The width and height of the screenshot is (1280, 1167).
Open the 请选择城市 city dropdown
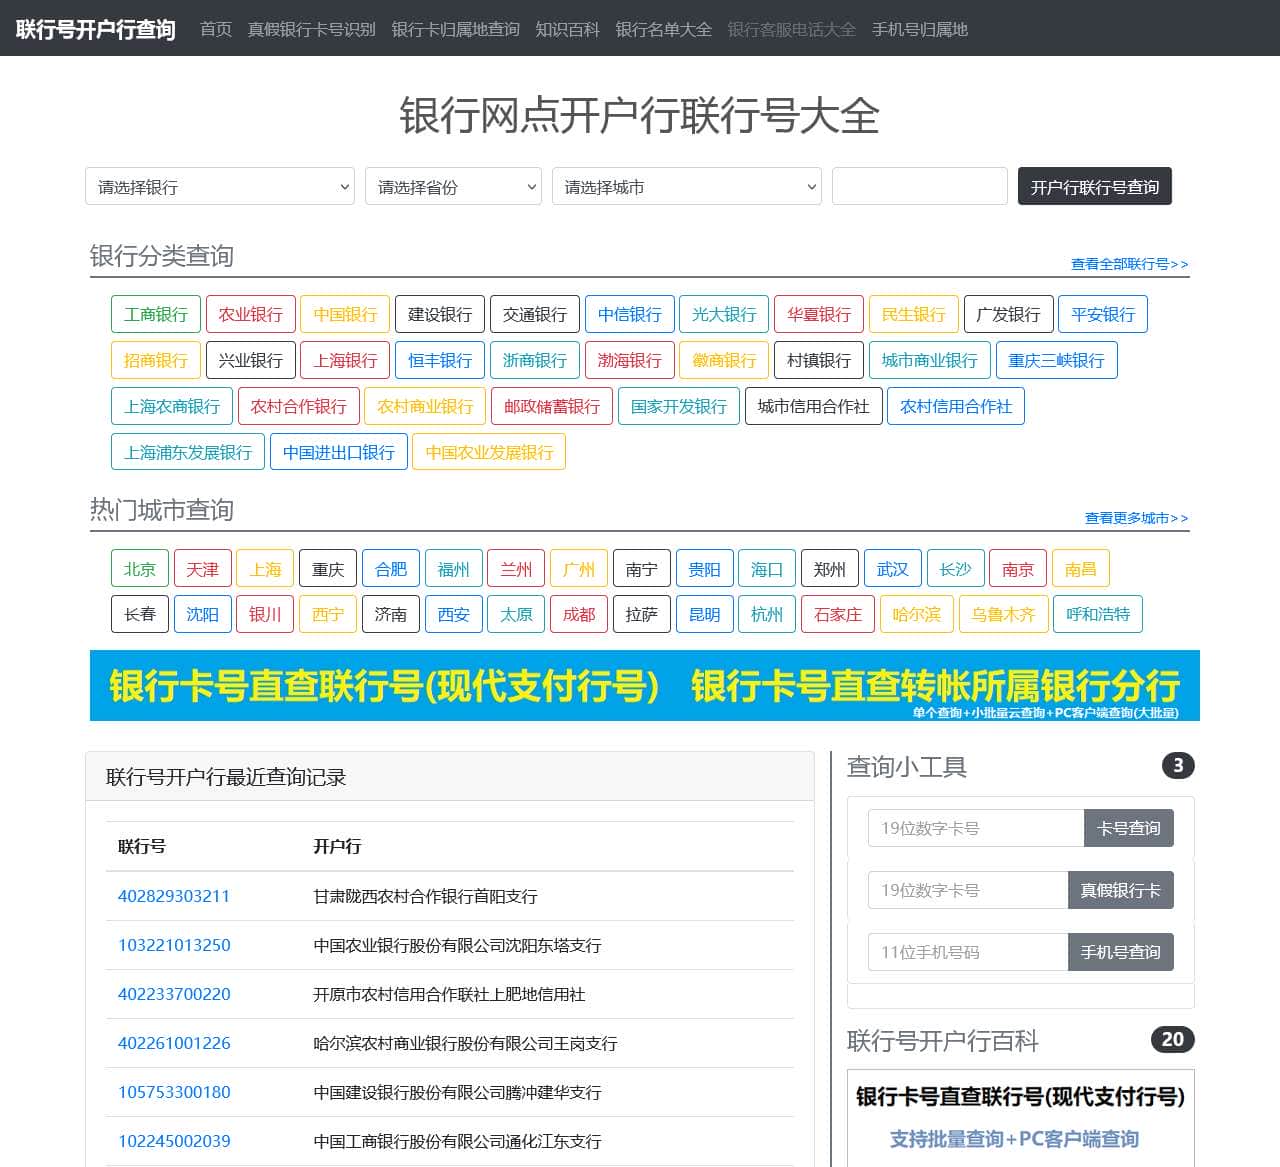point(686,187)
